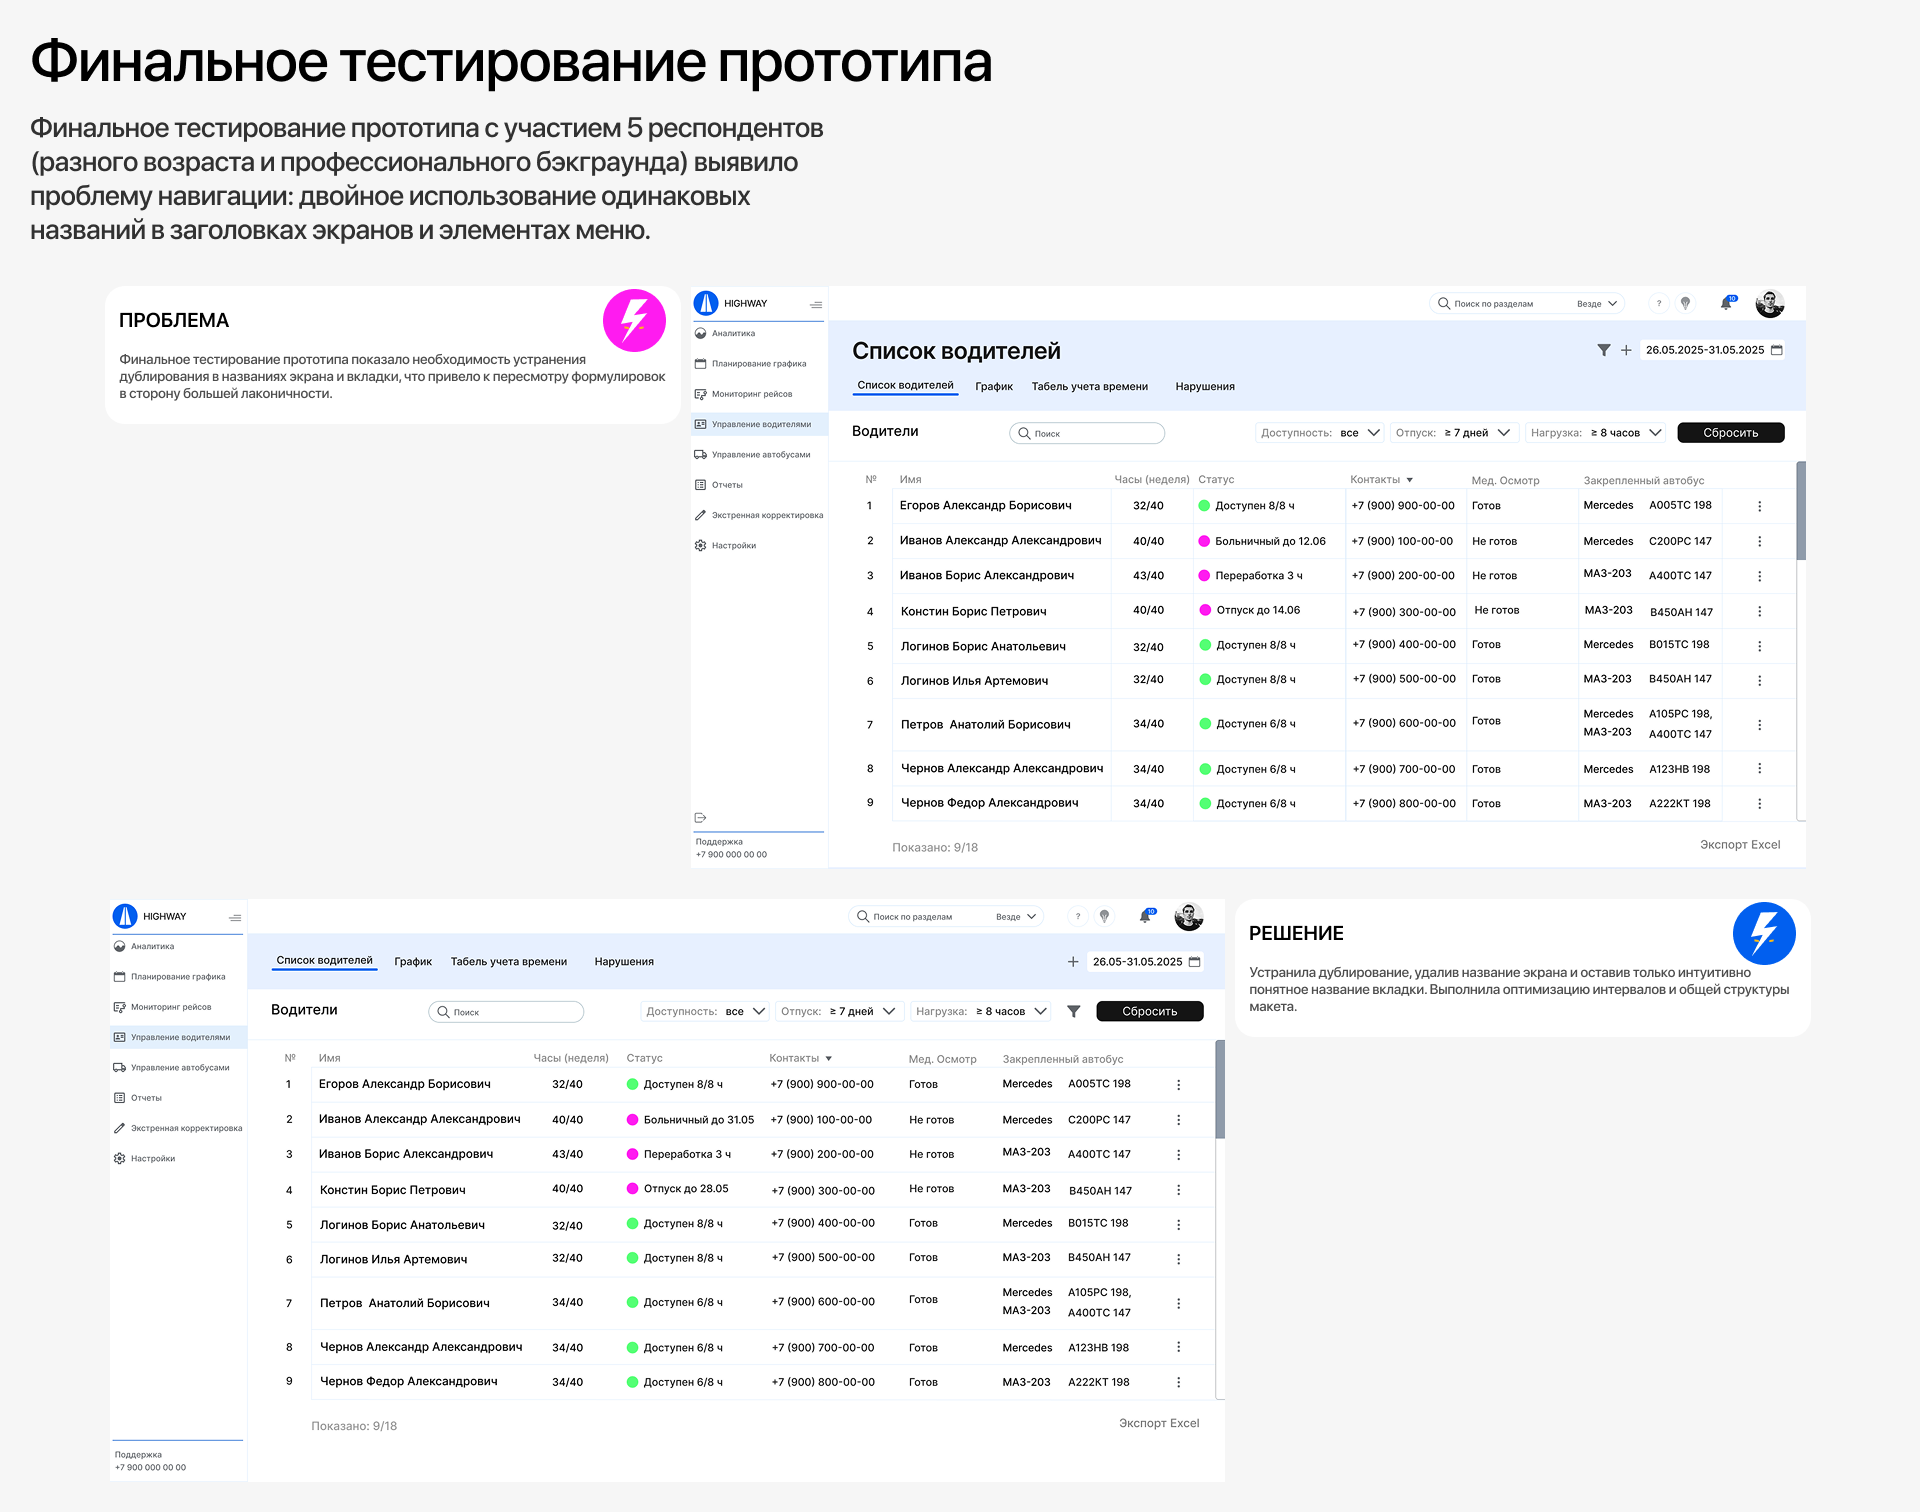Expand the Доступность filter dropdown

click(x=1371, y=432)
